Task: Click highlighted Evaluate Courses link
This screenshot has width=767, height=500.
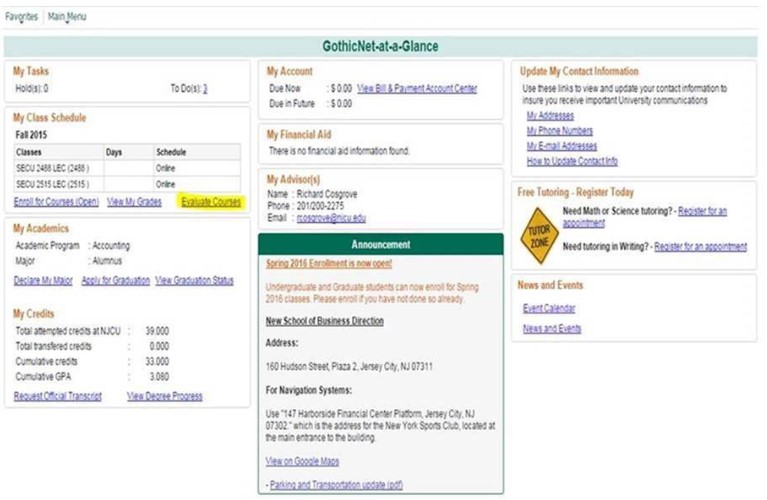Action: pos(211,202)
